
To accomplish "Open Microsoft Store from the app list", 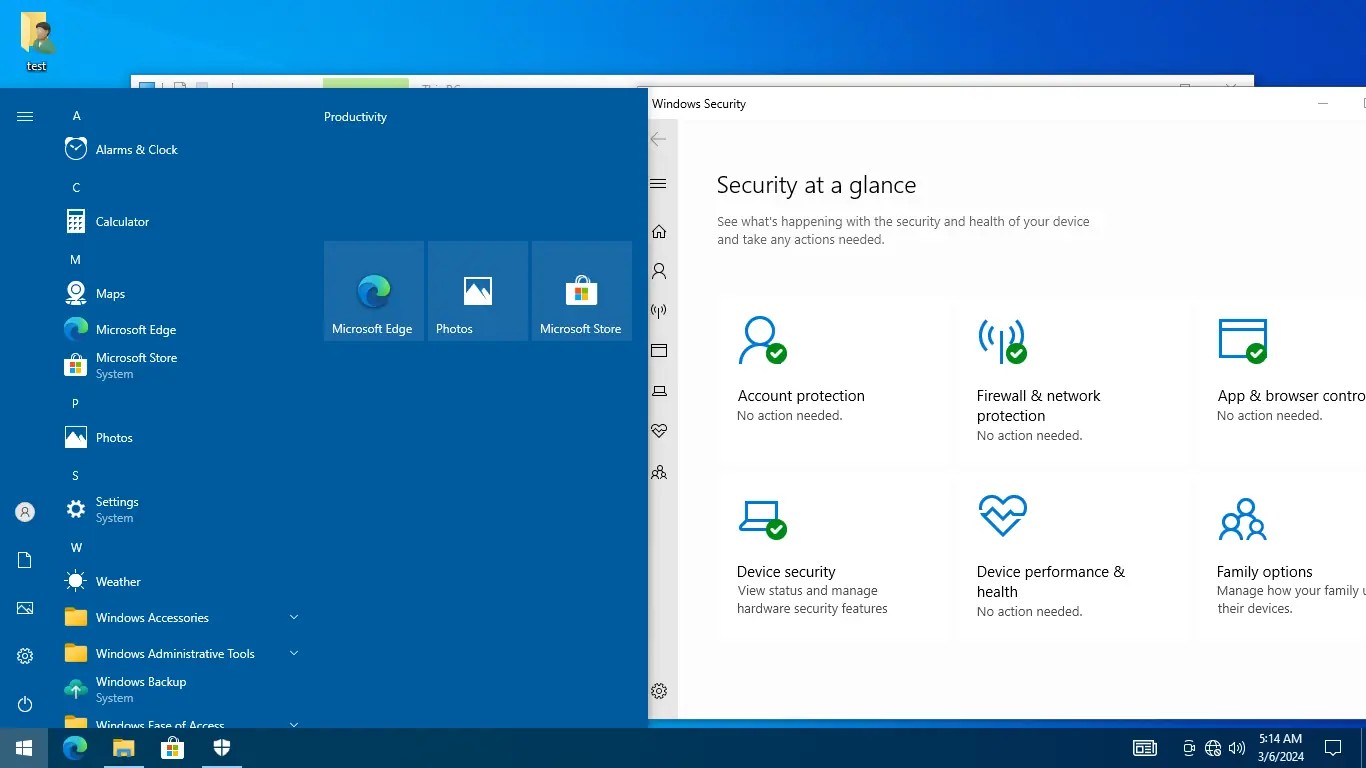I will 180,366.
